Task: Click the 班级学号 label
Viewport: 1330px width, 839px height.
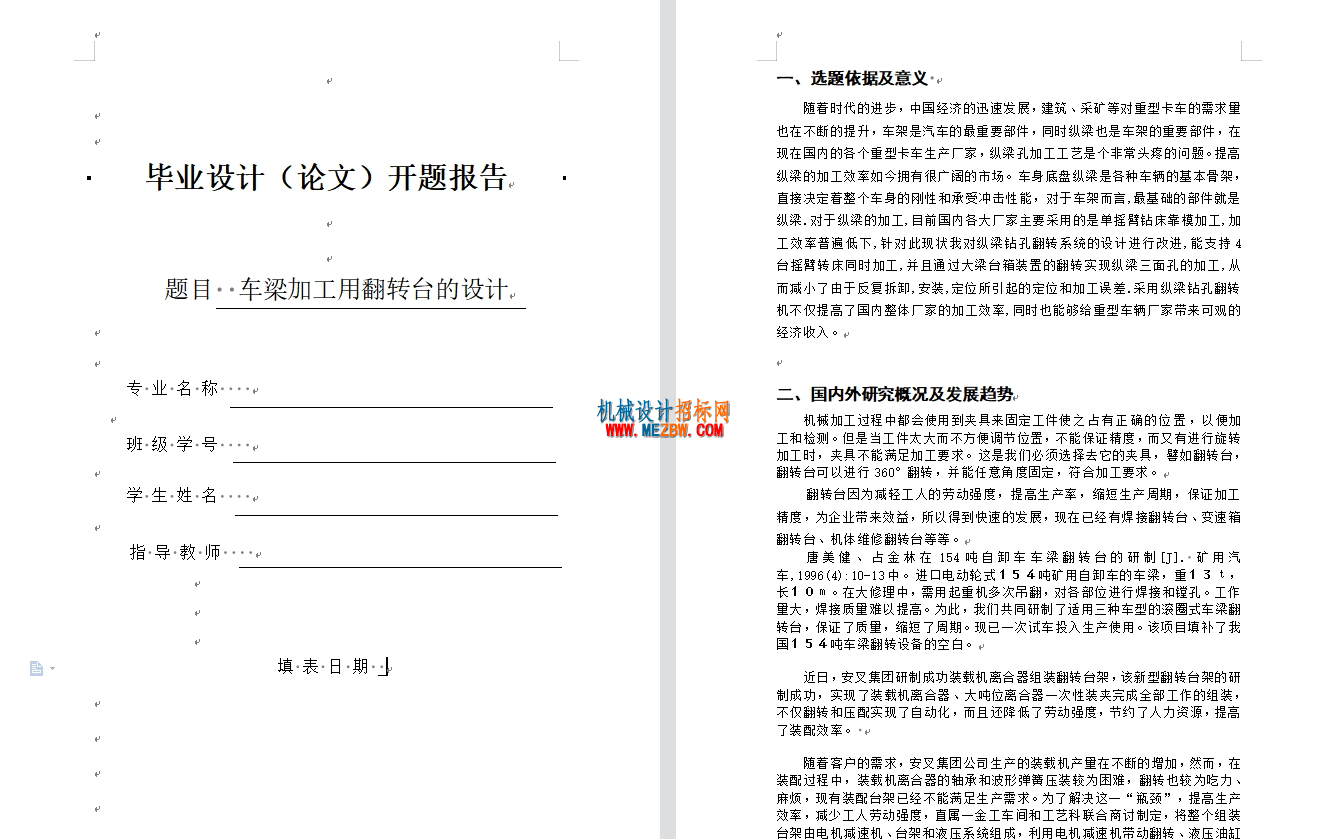Action: coord(172,444)
